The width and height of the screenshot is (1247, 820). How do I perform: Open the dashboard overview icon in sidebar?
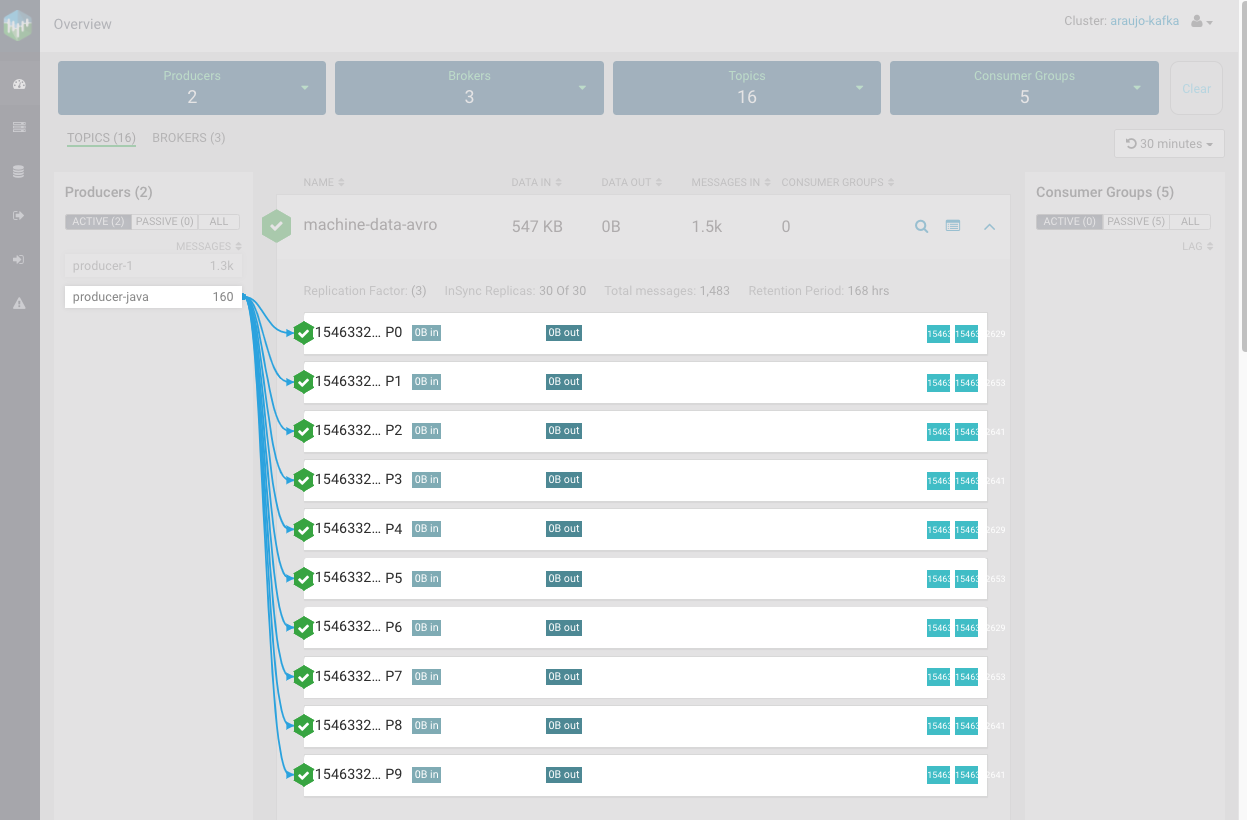19,85
